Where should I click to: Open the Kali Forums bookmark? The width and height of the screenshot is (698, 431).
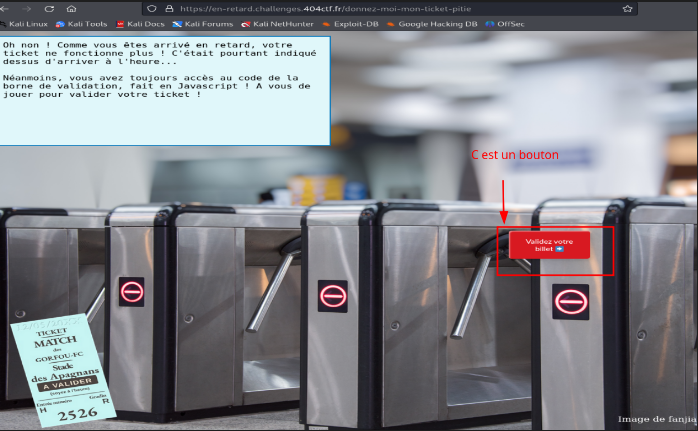click(x=202, y=23)
